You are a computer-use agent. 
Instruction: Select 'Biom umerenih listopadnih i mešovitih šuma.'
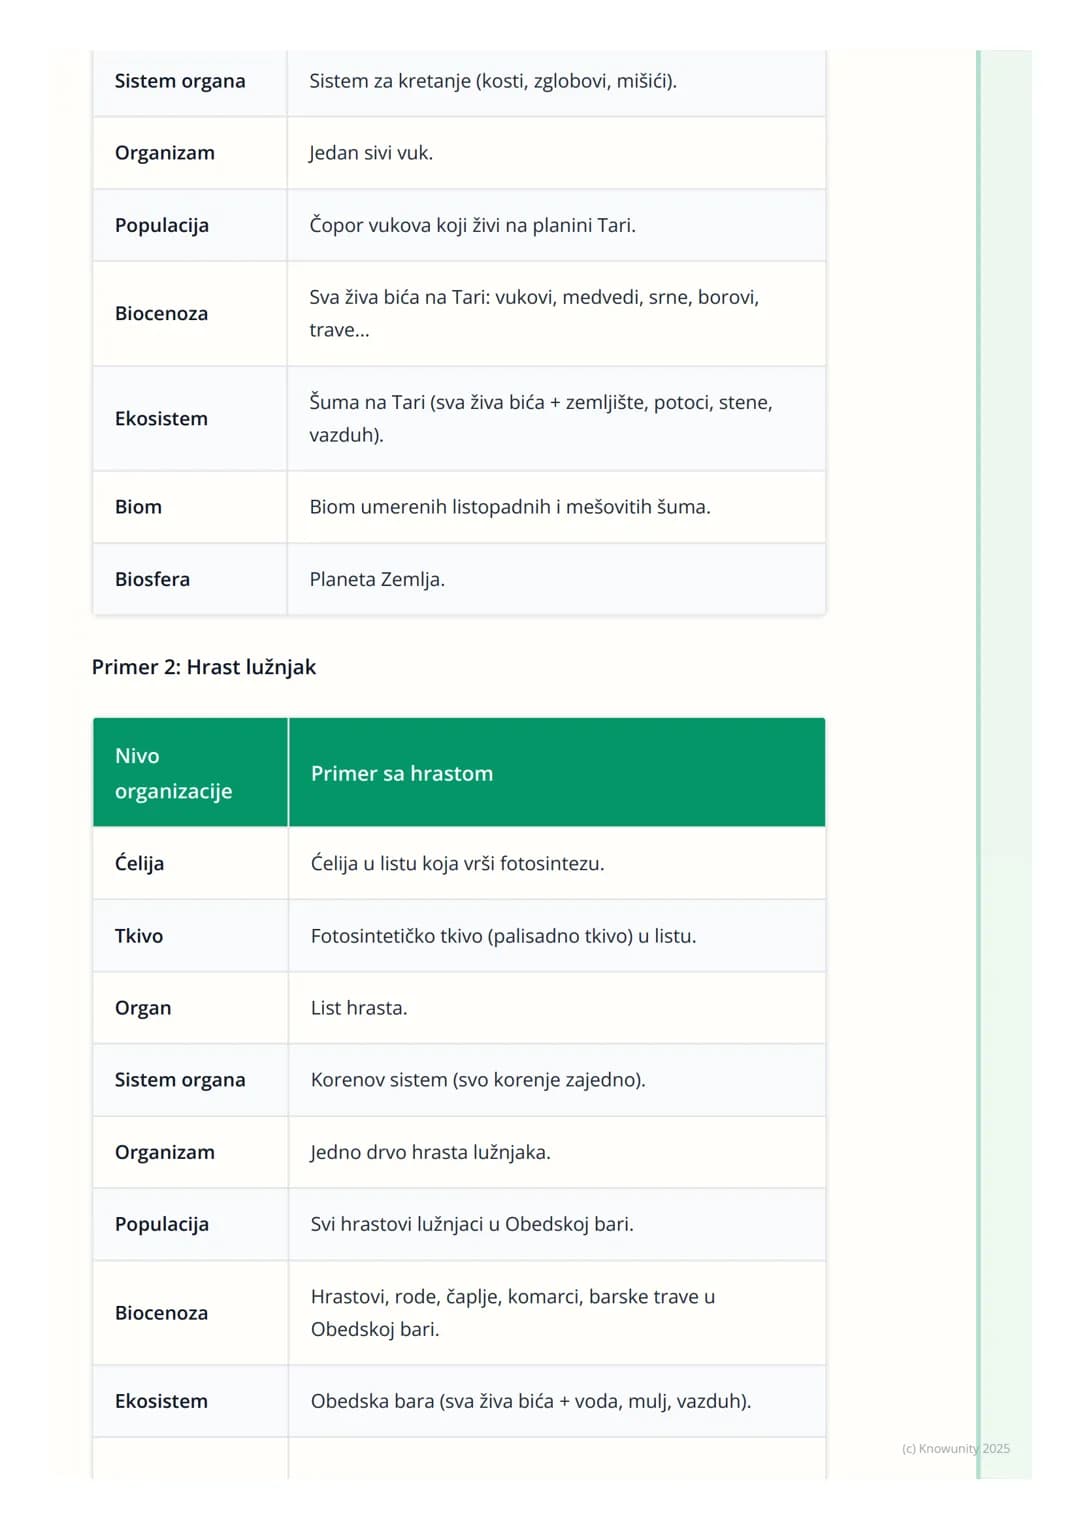tap(510, 507)
